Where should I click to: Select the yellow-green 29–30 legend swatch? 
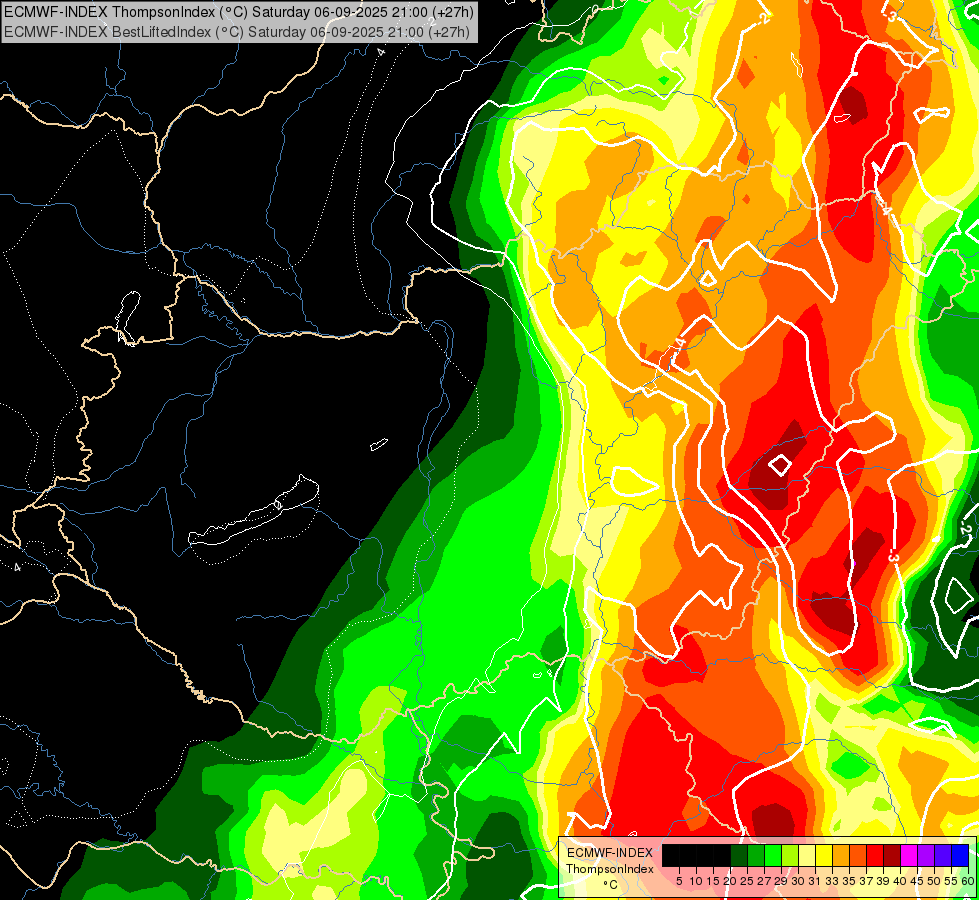790,856
